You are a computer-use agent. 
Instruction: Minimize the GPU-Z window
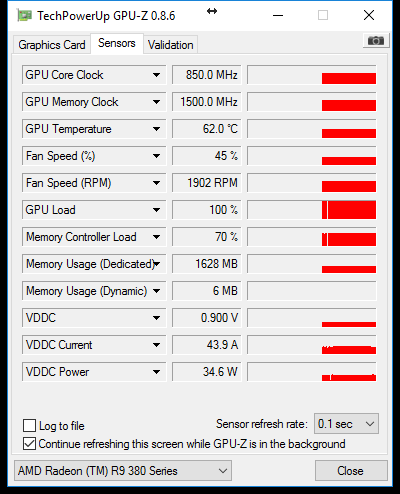(278, 15)
